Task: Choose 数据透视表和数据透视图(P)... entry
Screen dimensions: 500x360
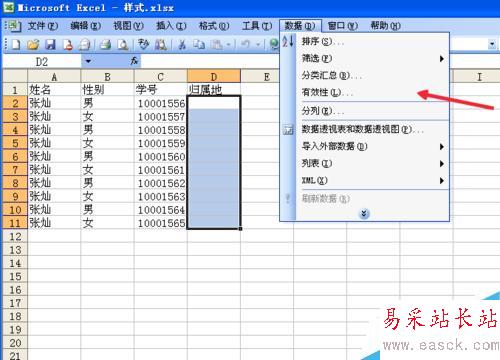Action: (373, 129)
